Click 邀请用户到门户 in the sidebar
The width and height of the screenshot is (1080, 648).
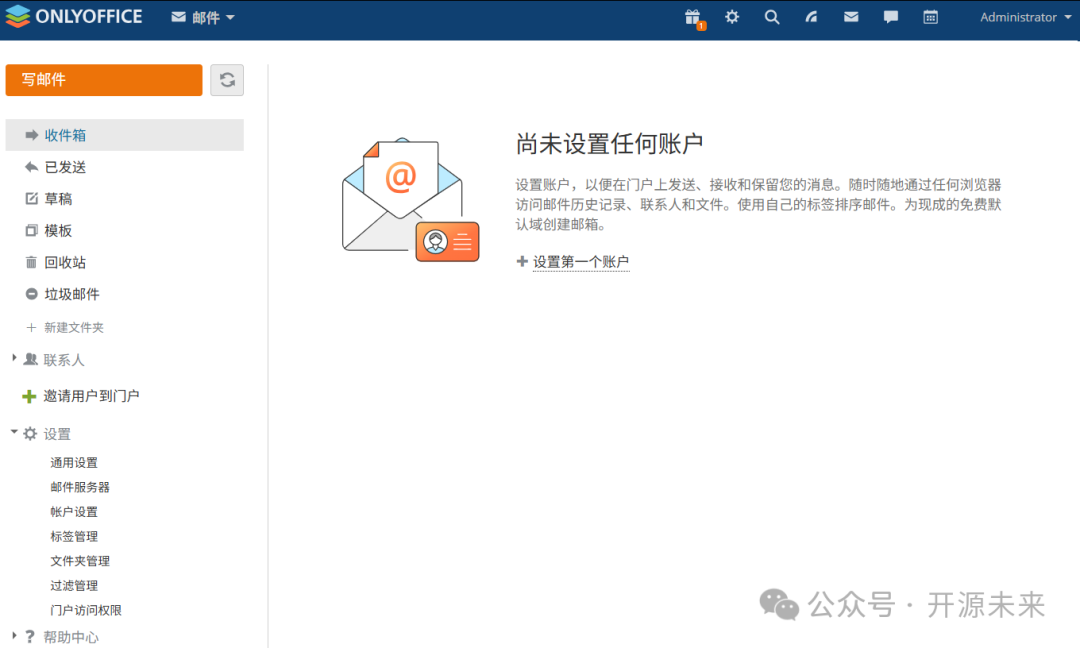[90, 395]
